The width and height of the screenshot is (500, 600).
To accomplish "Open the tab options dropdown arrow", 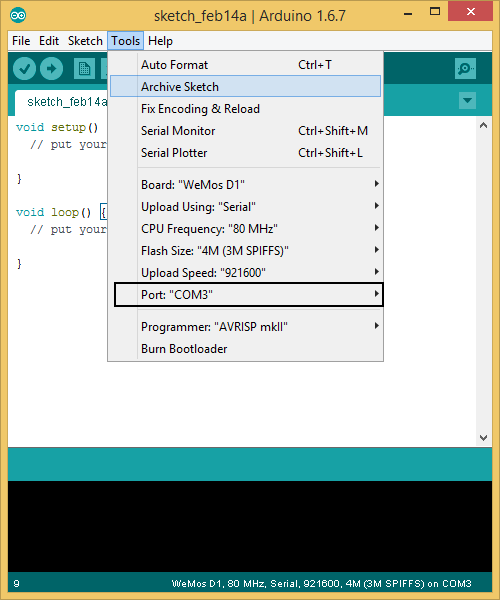I will coord(467,101).
